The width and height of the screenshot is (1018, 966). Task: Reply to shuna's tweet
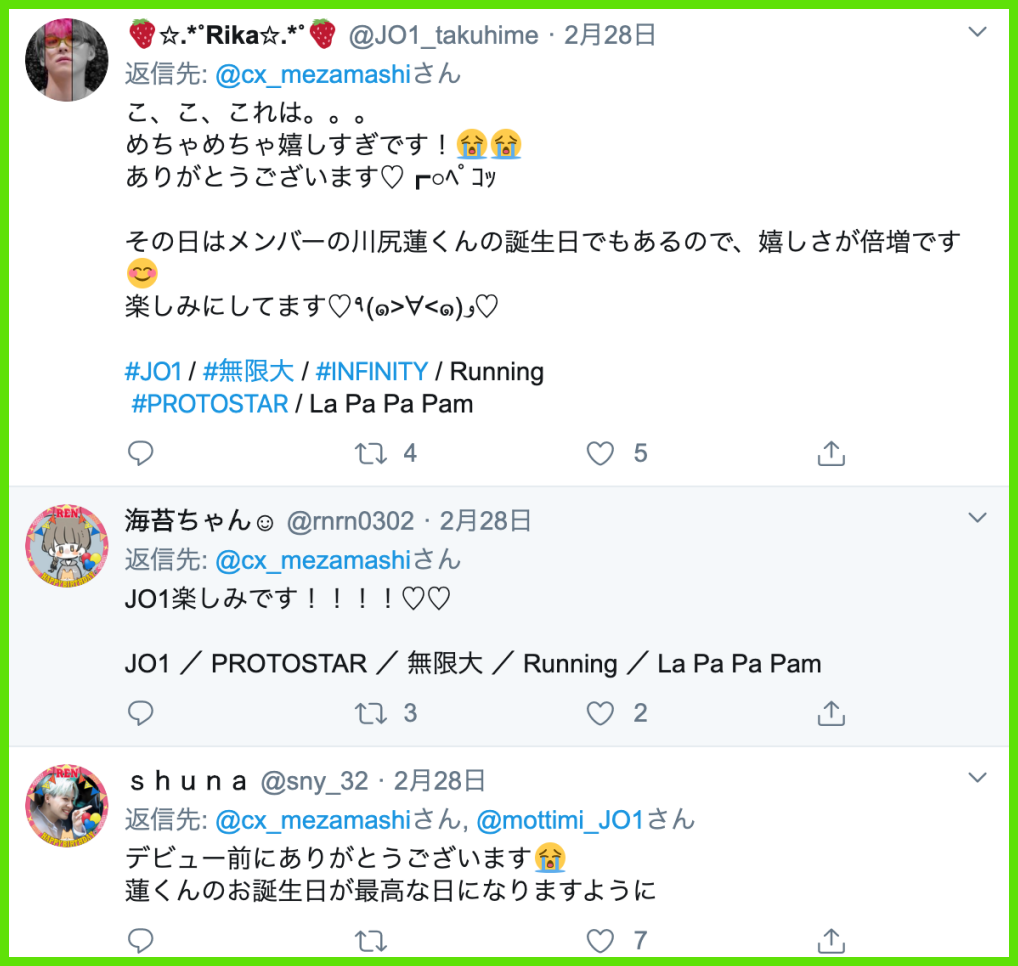click(140, 940)
